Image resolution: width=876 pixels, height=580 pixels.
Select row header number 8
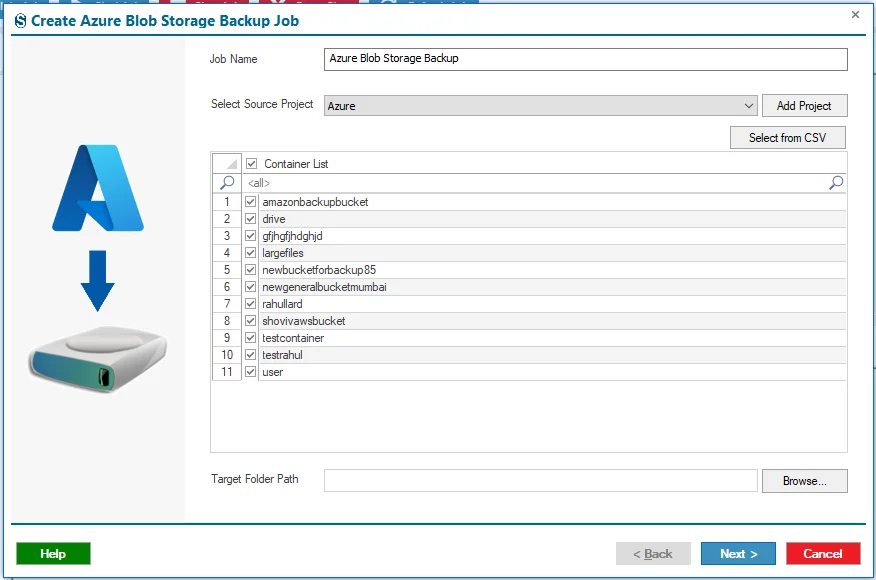pos(227,321)
